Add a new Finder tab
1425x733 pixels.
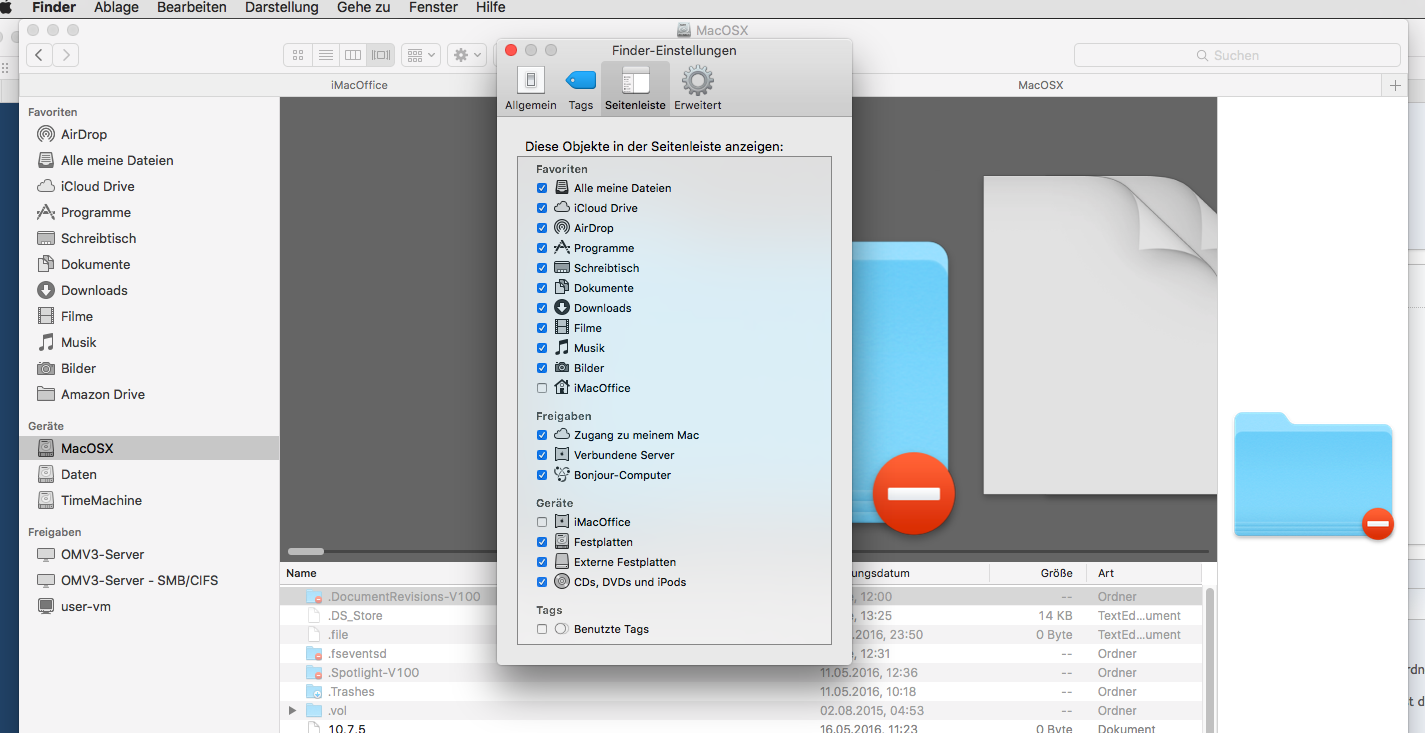(x=1396, y=85)
